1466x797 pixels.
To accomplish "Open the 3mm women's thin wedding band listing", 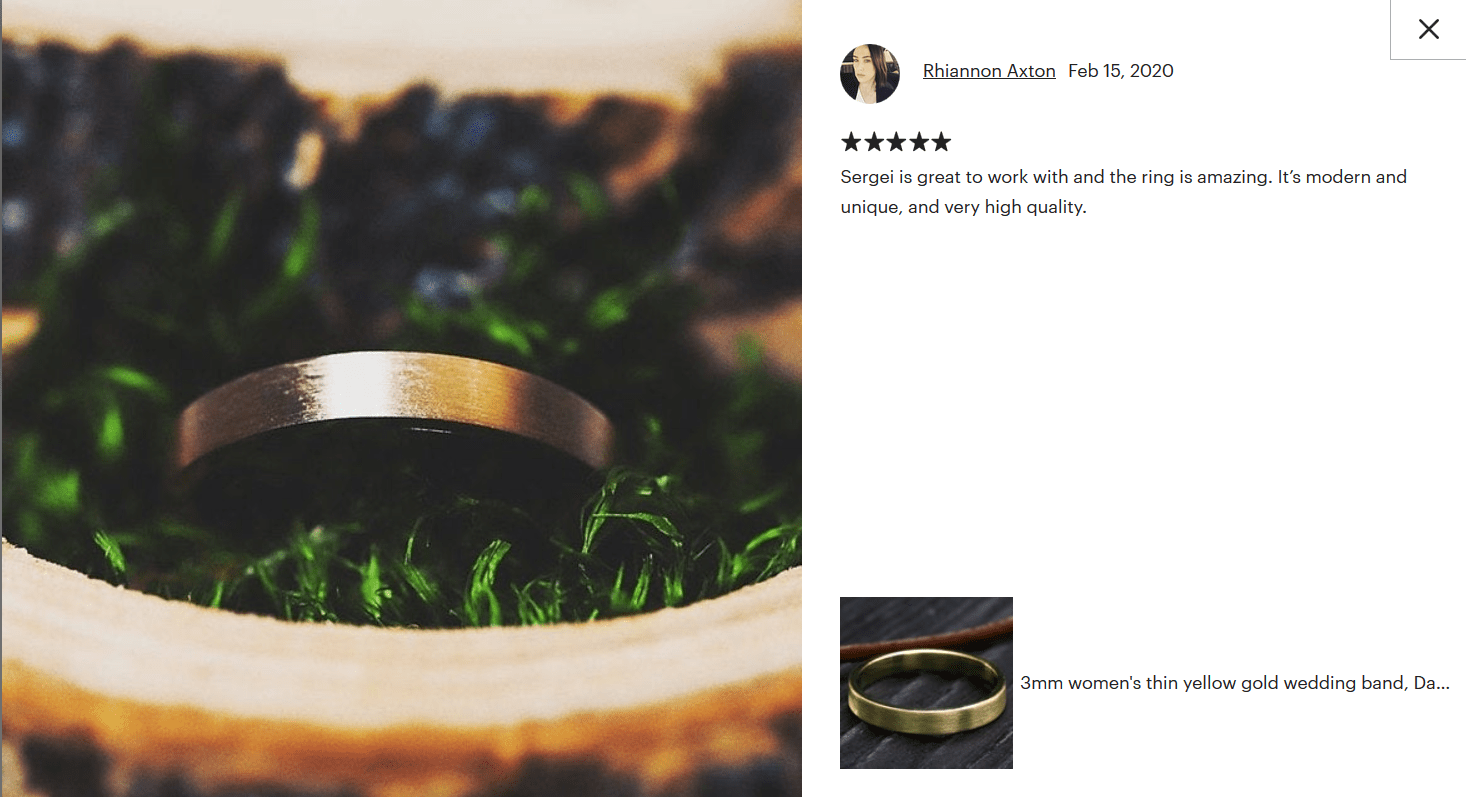I will pos(1235,683).
